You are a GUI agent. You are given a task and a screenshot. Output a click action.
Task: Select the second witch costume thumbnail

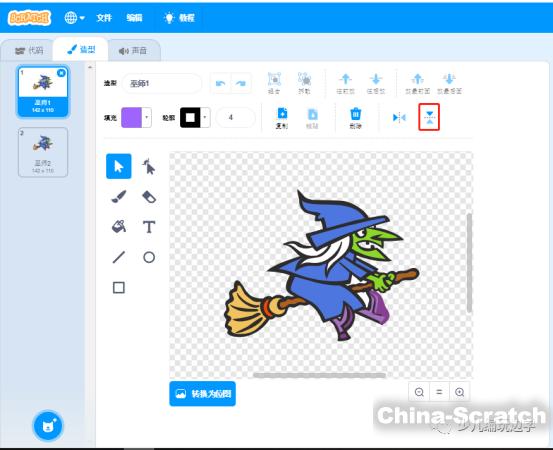coord(43,152)
